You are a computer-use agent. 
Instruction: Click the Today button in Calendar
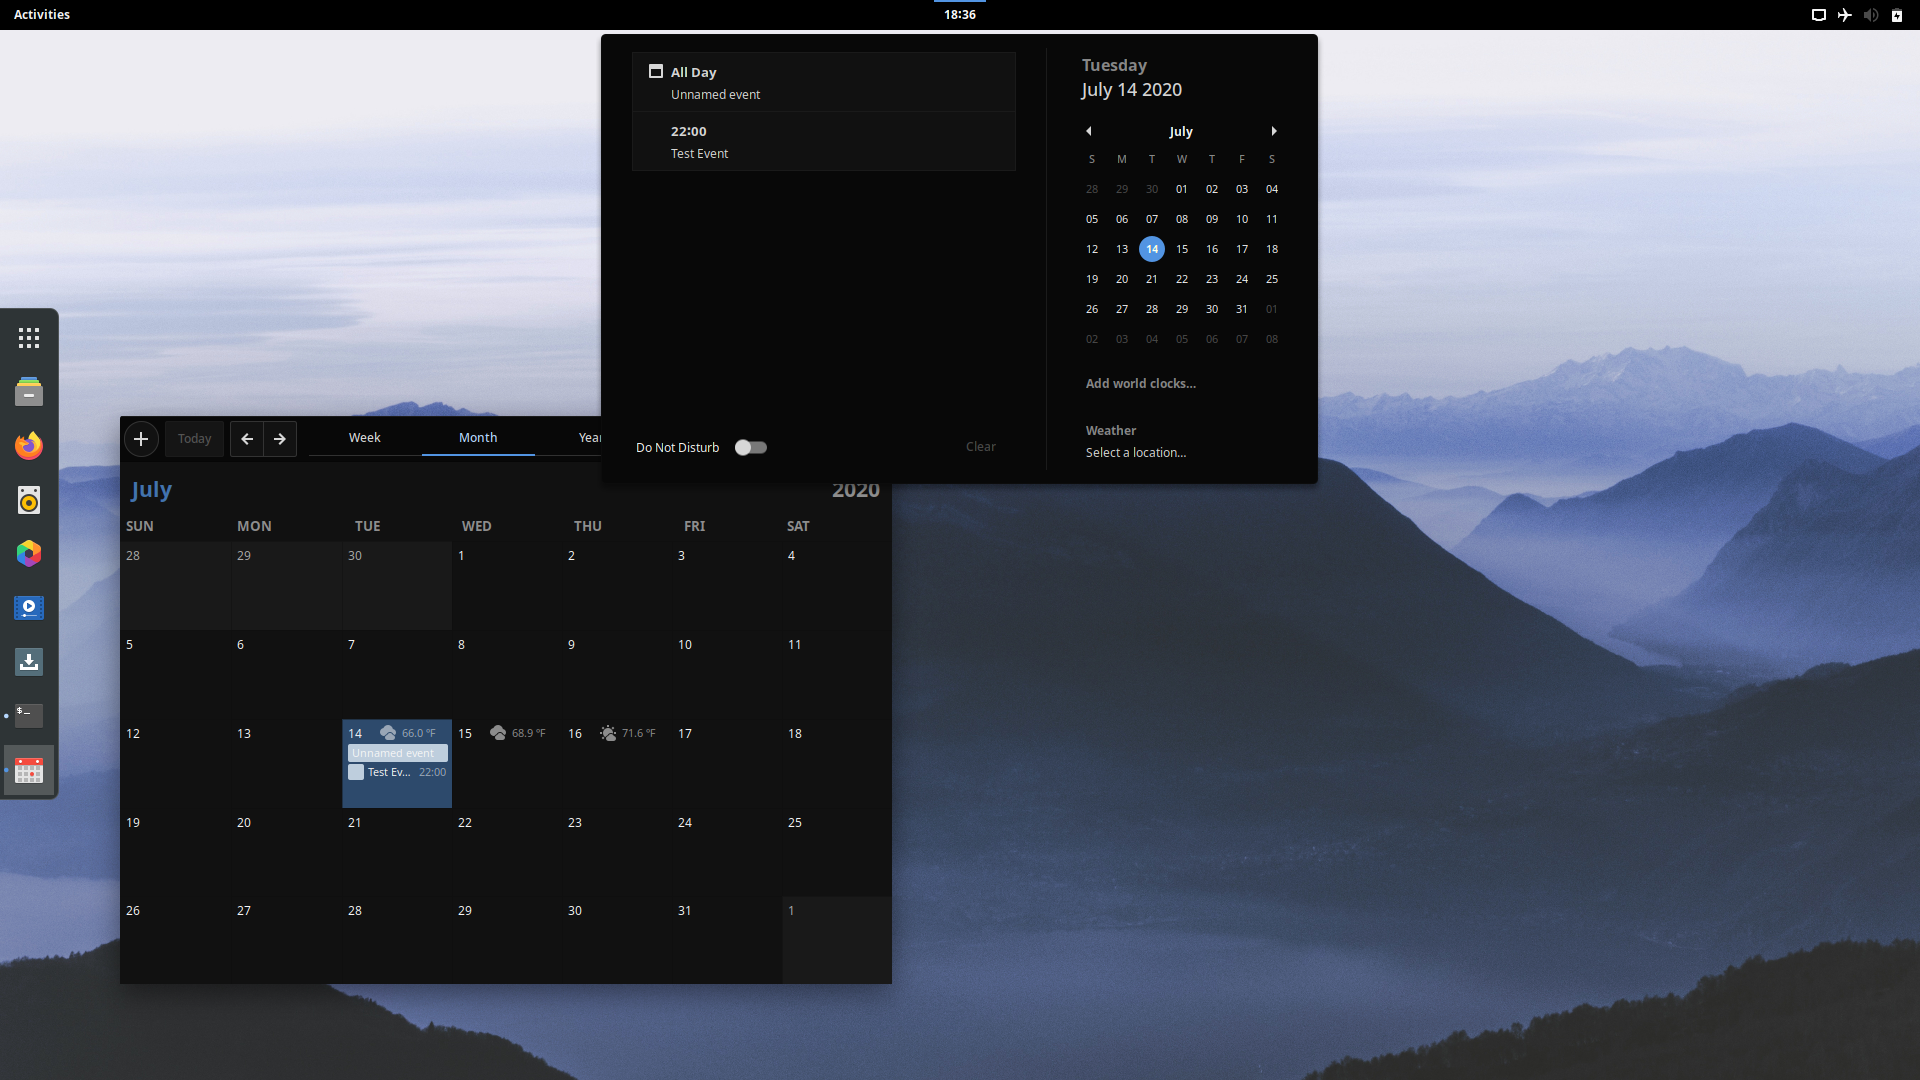pos(195,439)
